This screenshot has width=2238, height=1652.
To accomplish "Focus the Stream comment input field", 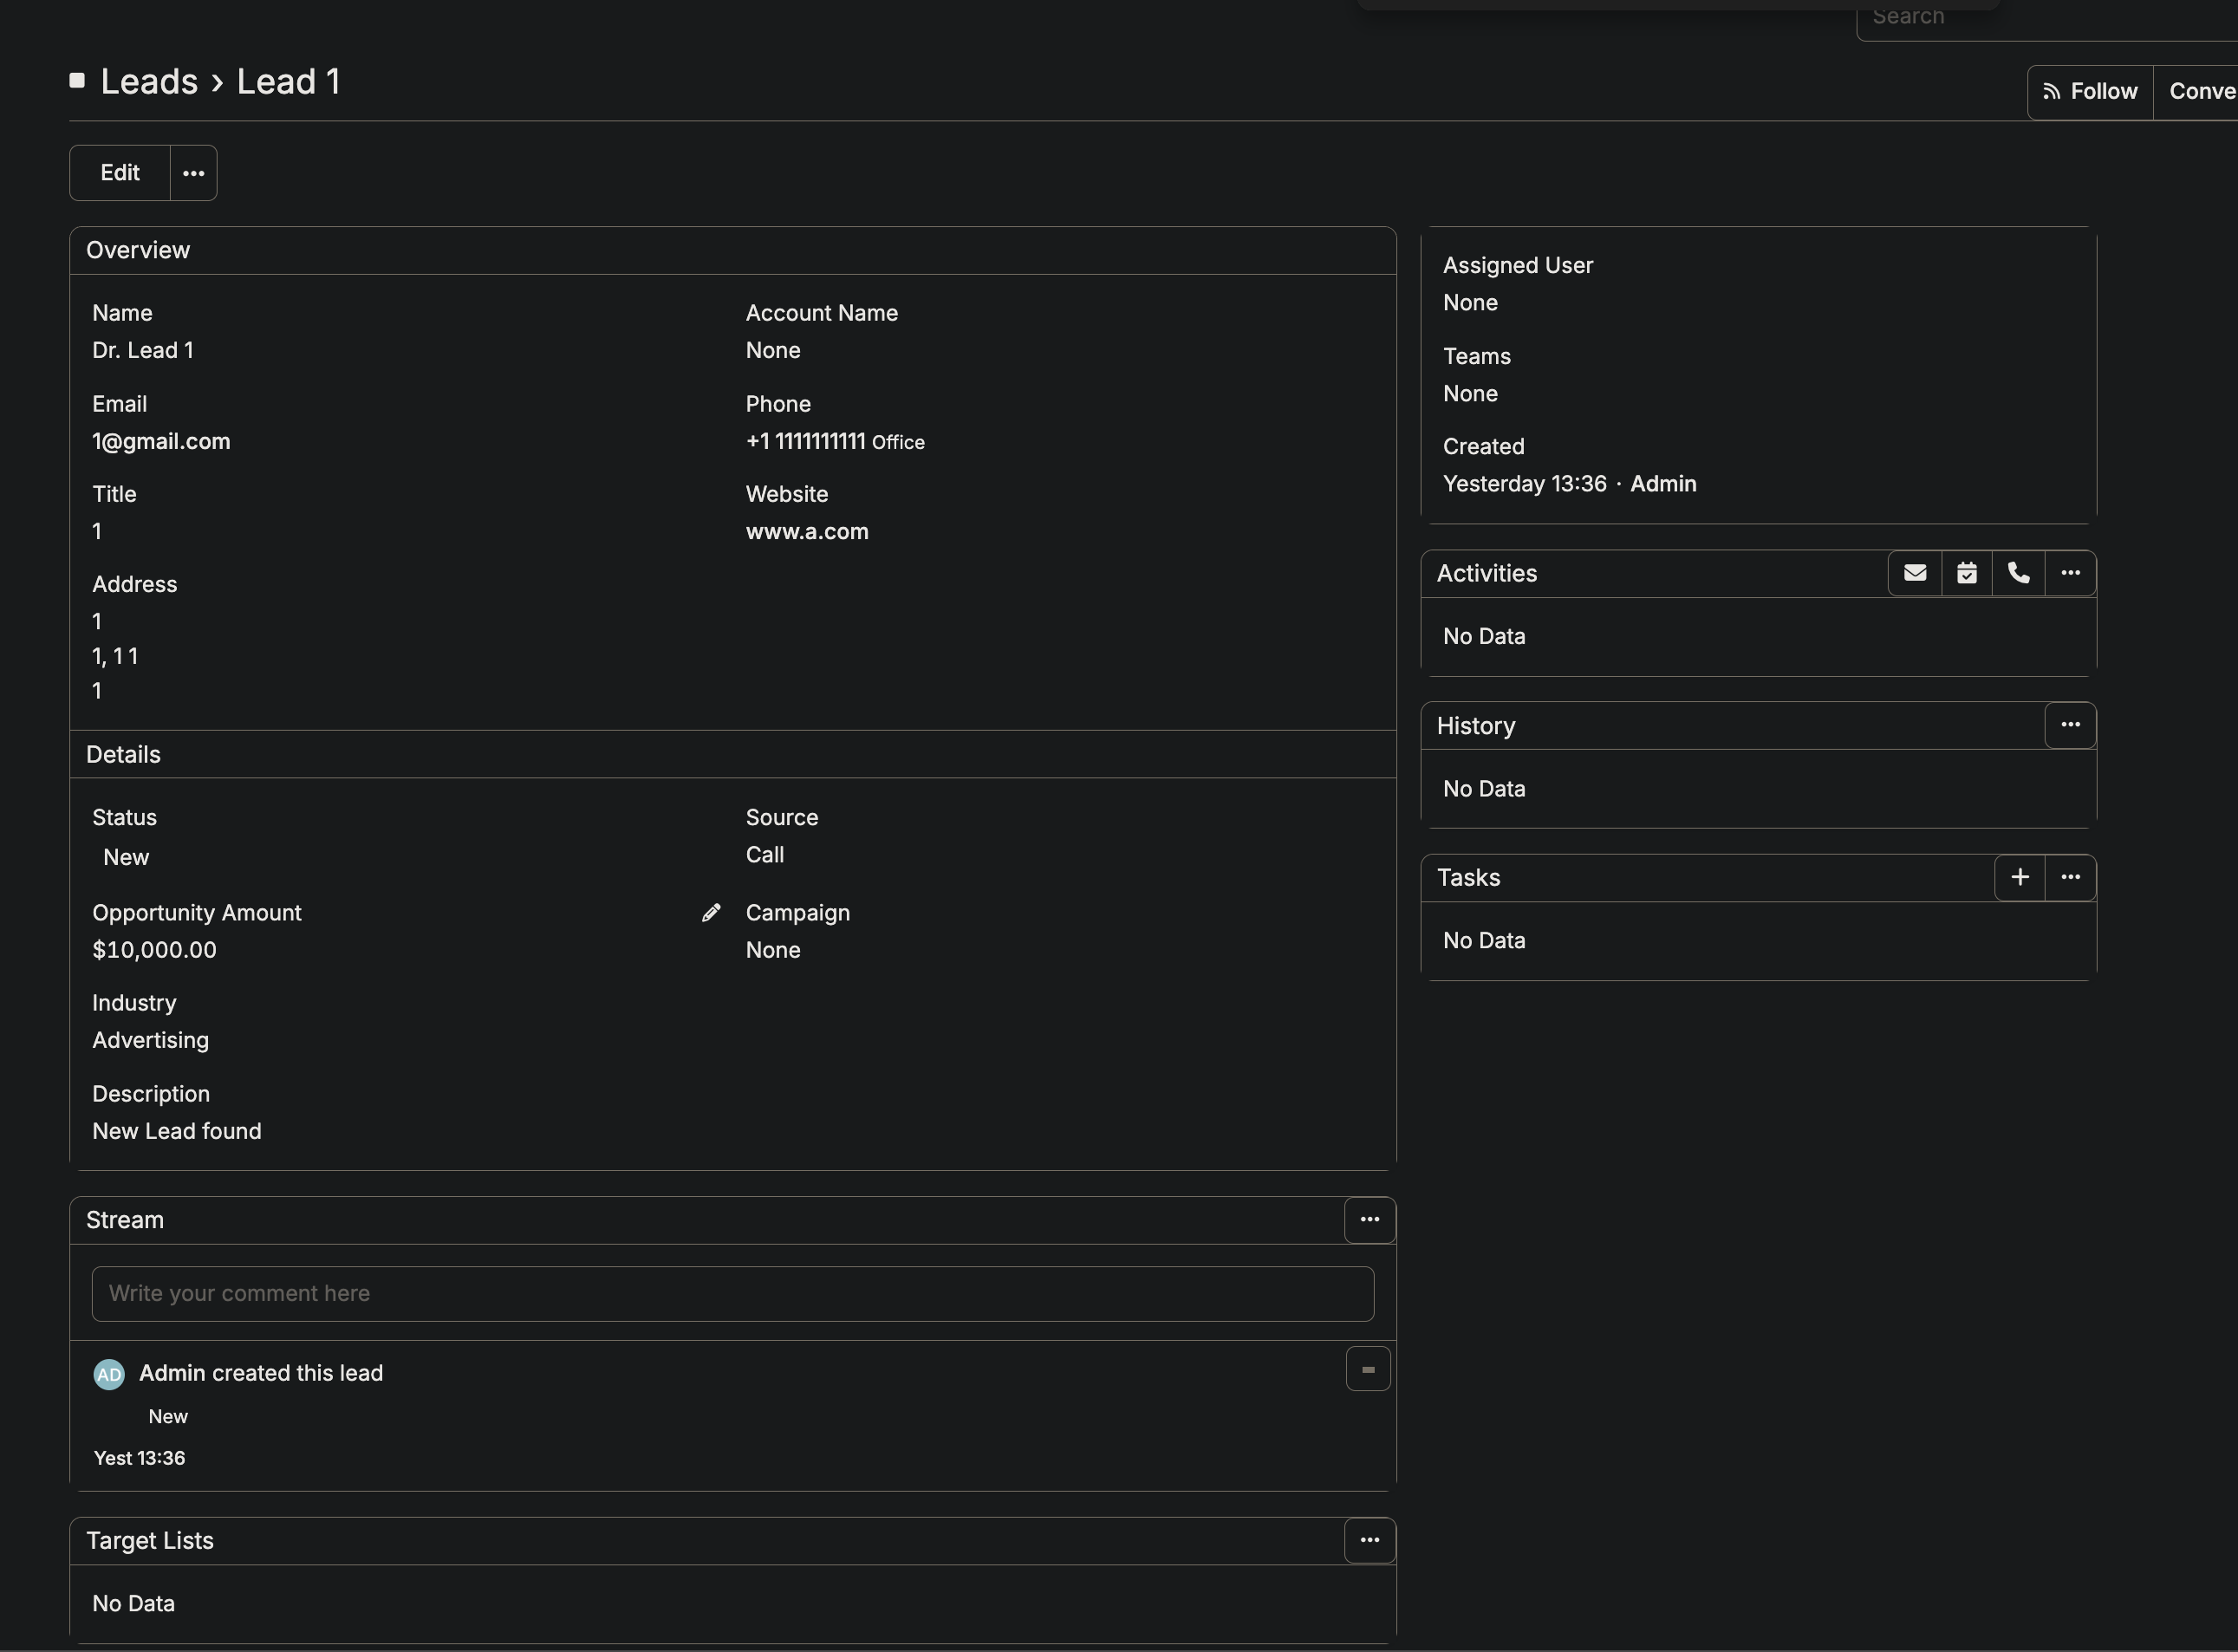I will [x=732, y=1293].
